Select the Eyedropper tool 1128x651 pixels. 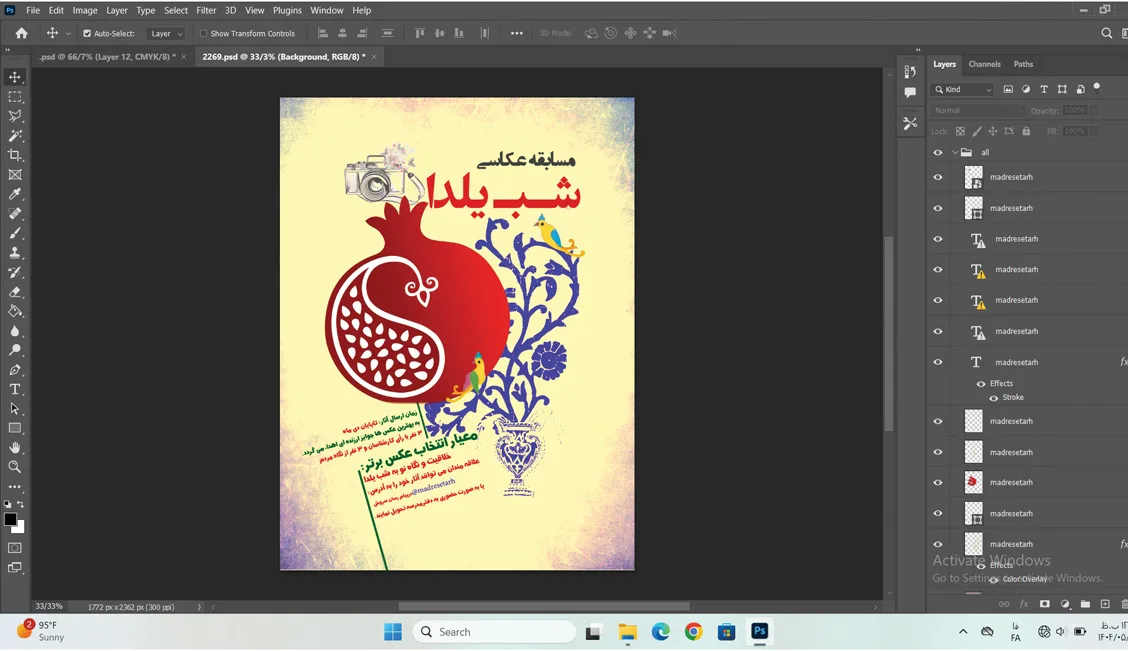click(x=14, y=194)
